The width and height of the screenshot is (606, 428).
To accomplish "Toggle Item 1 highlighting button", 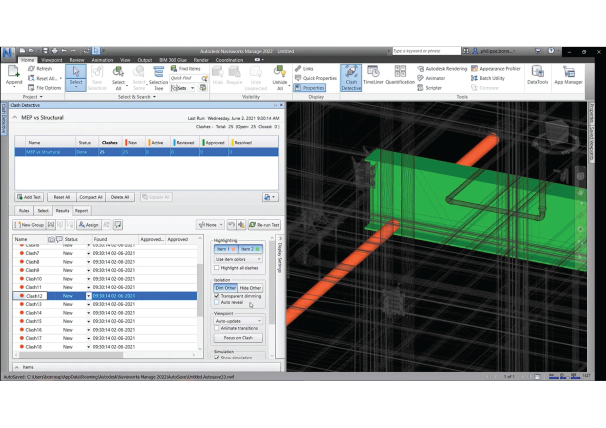I will coord(226,249).
